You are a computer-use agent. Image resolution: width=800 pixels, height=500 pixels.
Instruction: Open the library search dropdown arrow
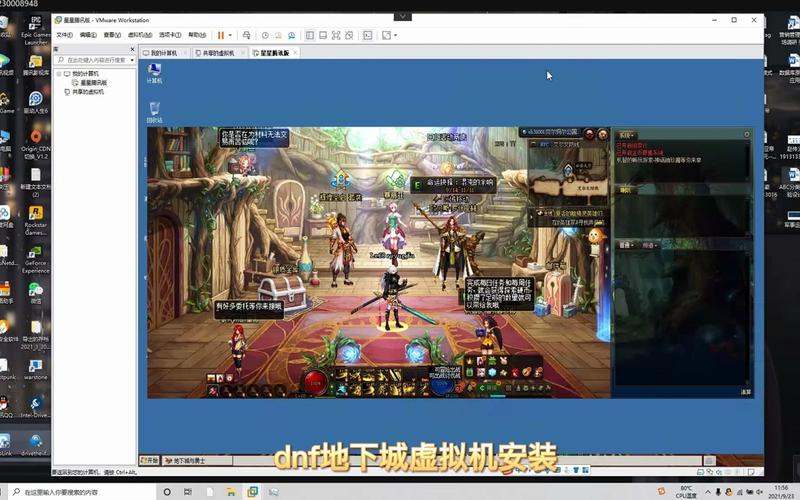[132, 60]
